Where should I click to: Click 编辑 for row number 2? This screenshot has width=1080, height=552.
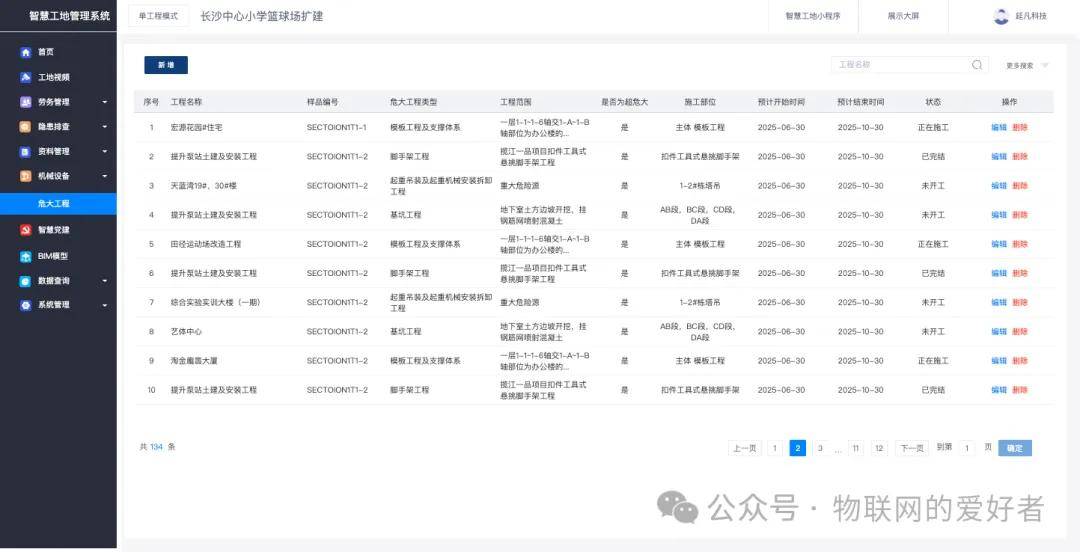point(999,156)
